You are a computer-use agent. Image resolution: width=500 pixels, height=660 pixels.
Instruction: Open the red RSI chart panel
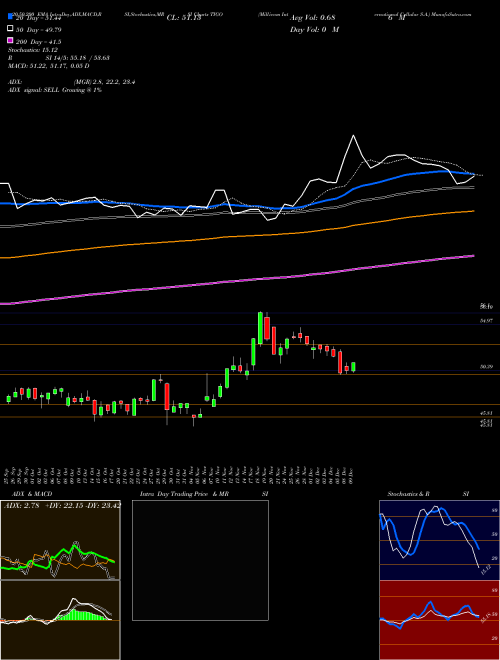point(439,620)
